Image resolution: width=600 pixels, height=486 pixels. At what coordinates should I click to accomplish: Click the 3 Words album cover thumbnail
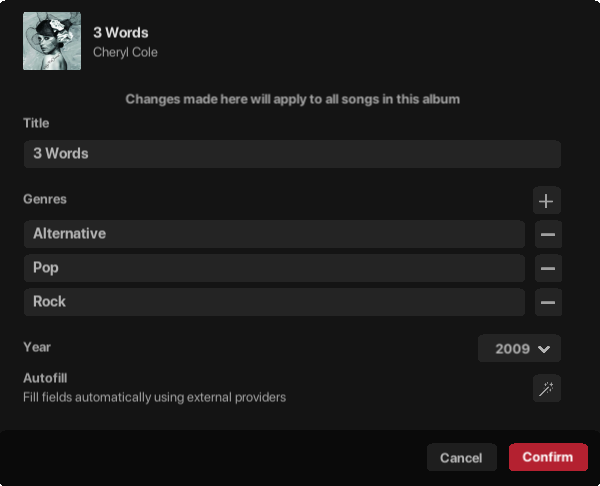[x=52, y=41]
